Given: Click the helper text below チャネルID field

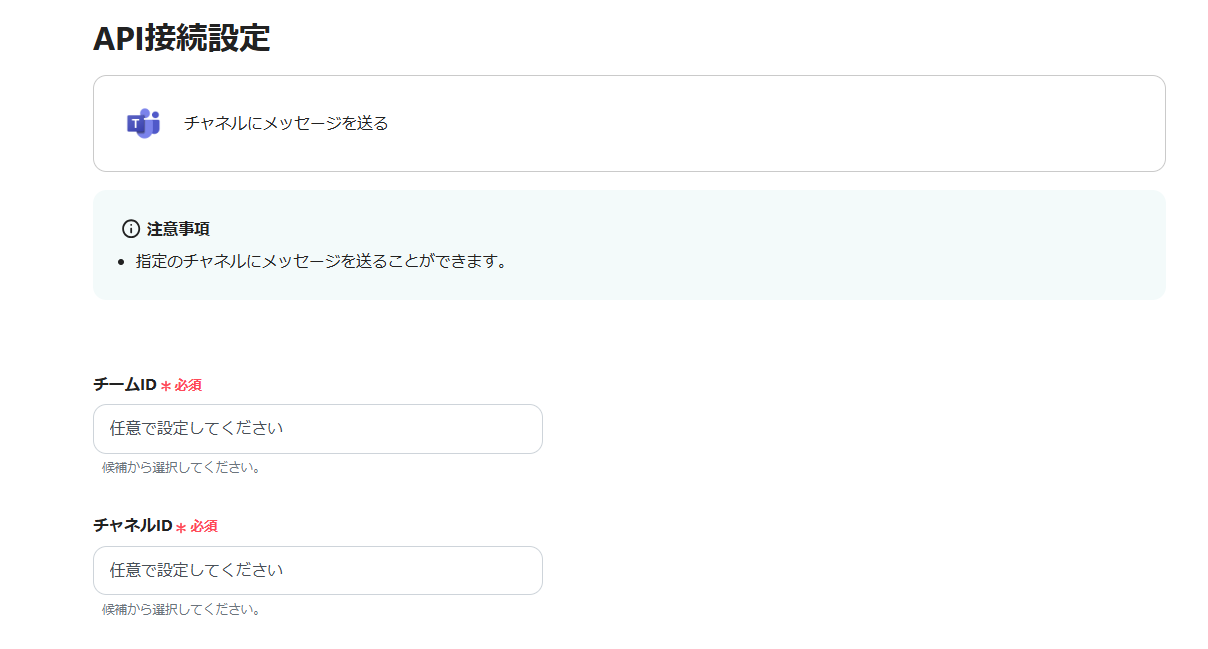Looking at the screenshot, I should (181, 609).
